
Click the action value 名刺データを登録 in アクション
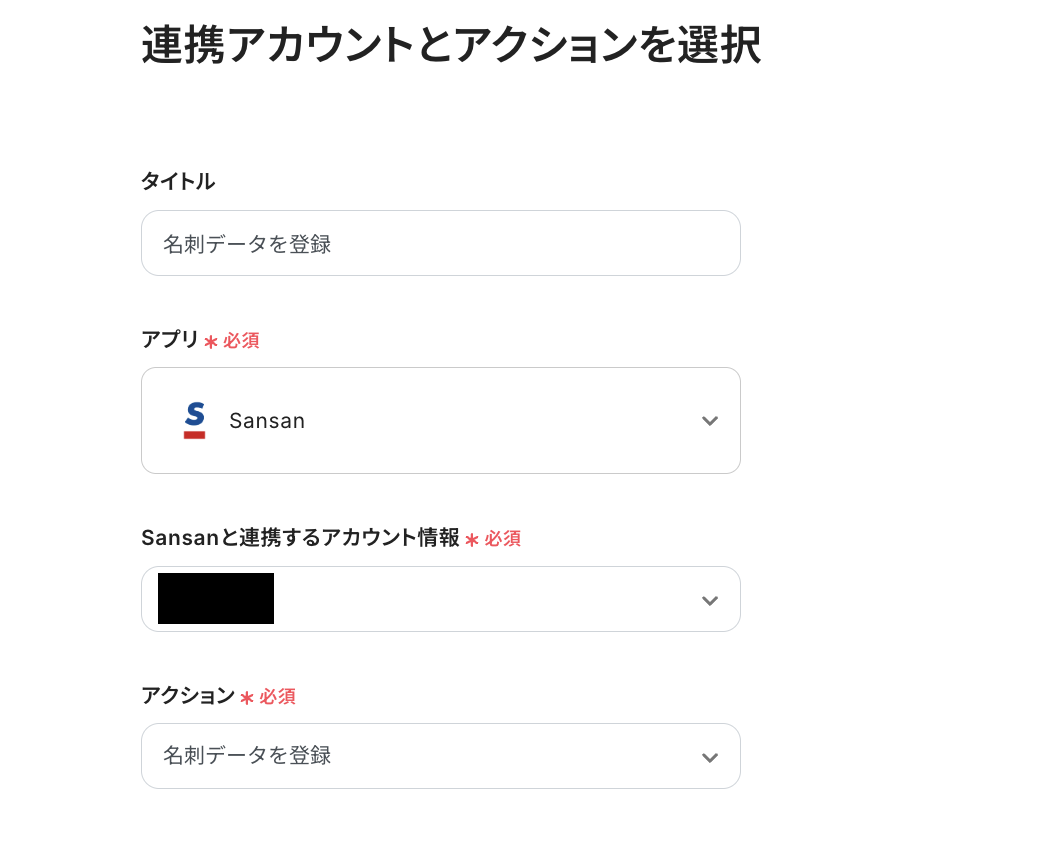[x=247, y=755]
